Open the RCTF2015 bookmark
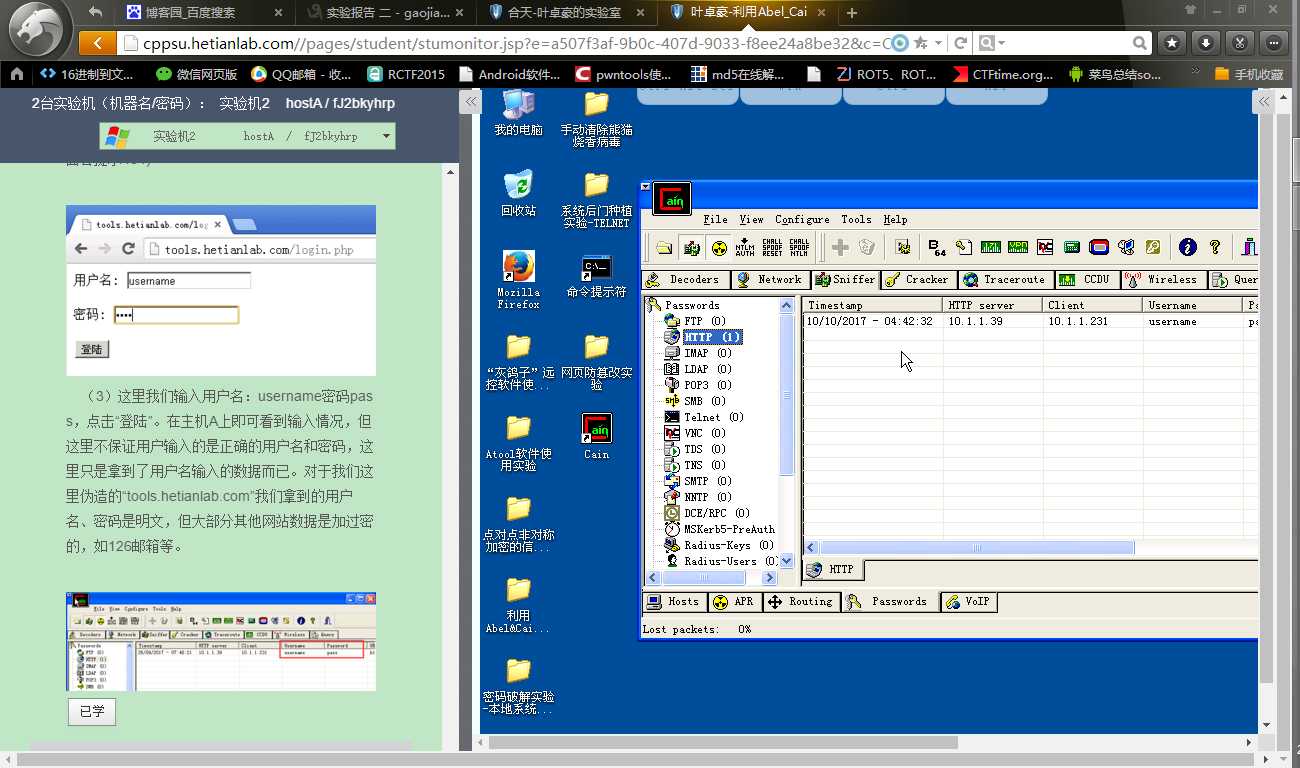 point(406,74)
